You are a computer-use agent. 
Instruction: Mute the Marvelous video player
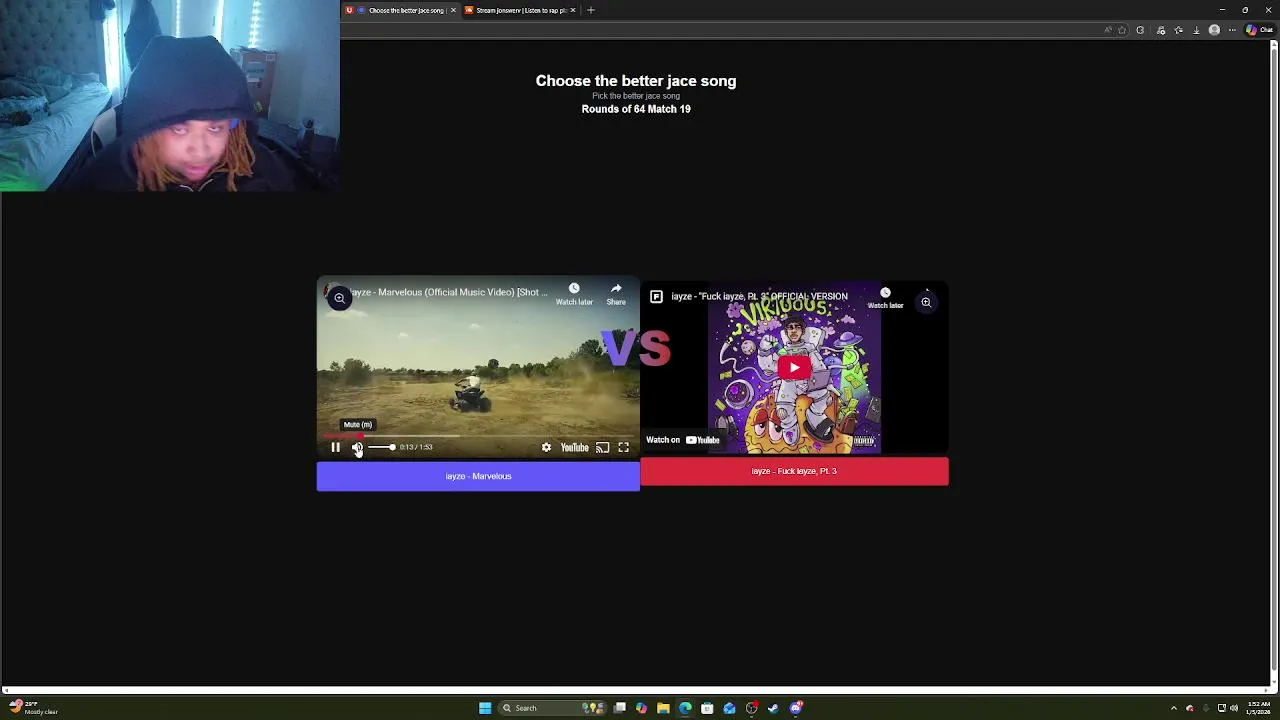(x=357, y=448)
